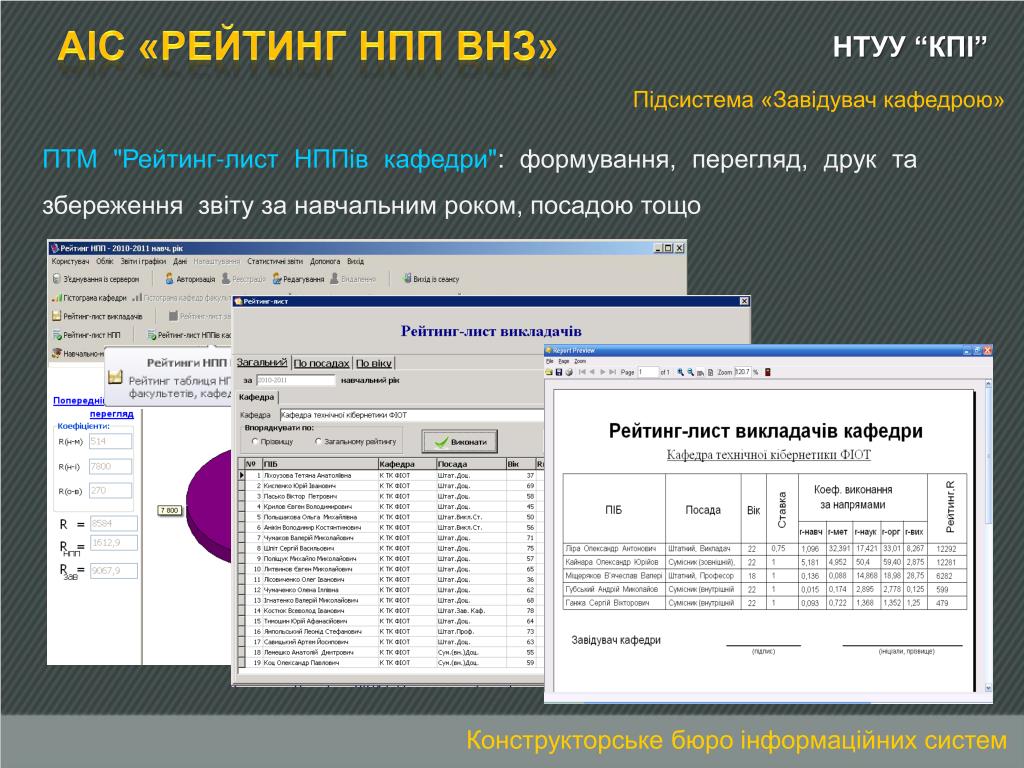Open Гістограма кафедри chart icon
Screen dimensions: 1024x768
(x=57, y=298)
